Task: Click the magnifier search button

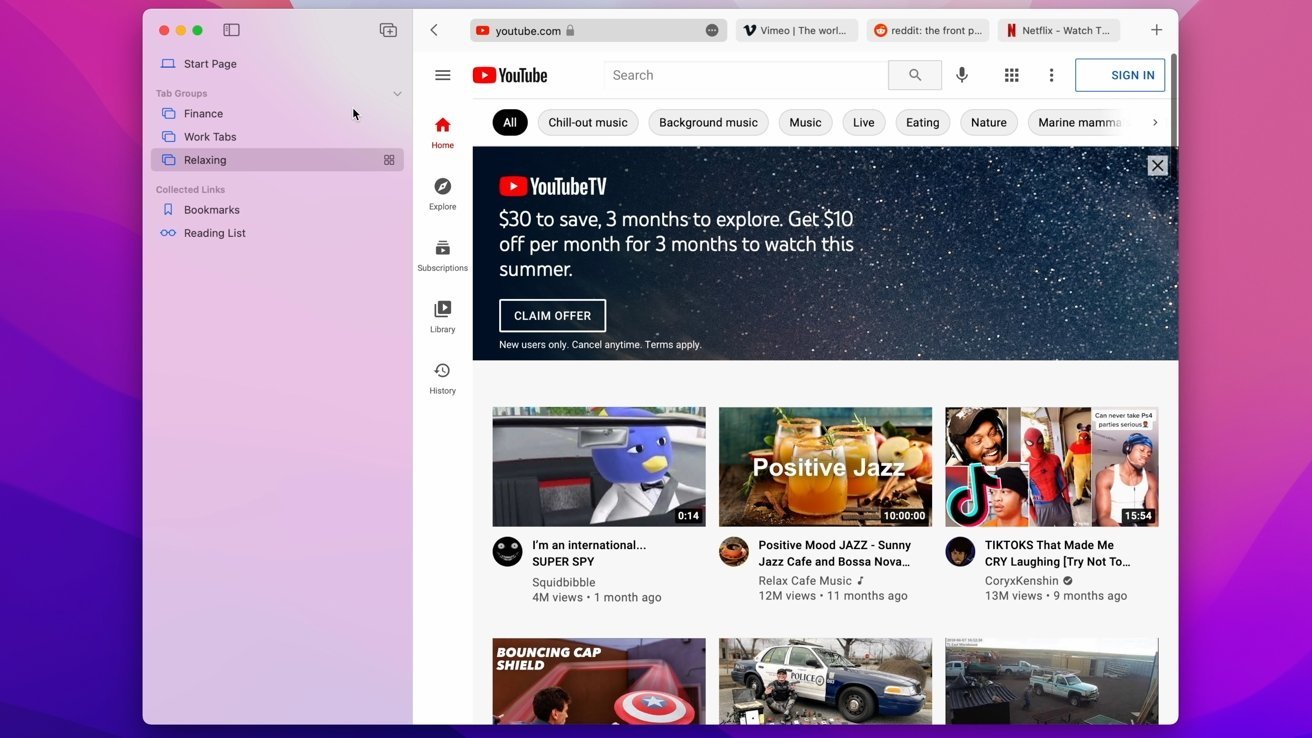Action: (x=915, y=75)
